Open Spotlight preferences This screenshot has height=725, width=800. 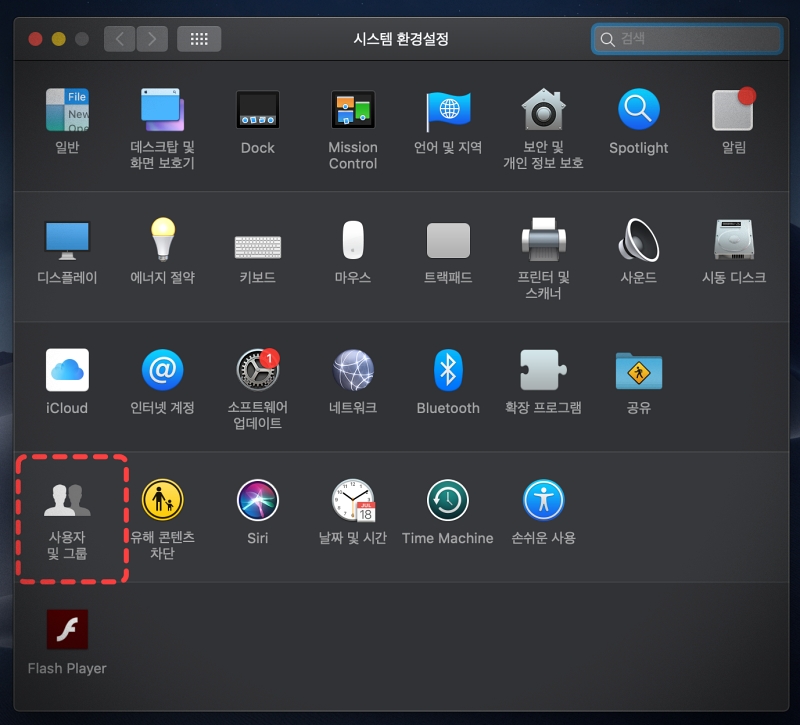639,109
